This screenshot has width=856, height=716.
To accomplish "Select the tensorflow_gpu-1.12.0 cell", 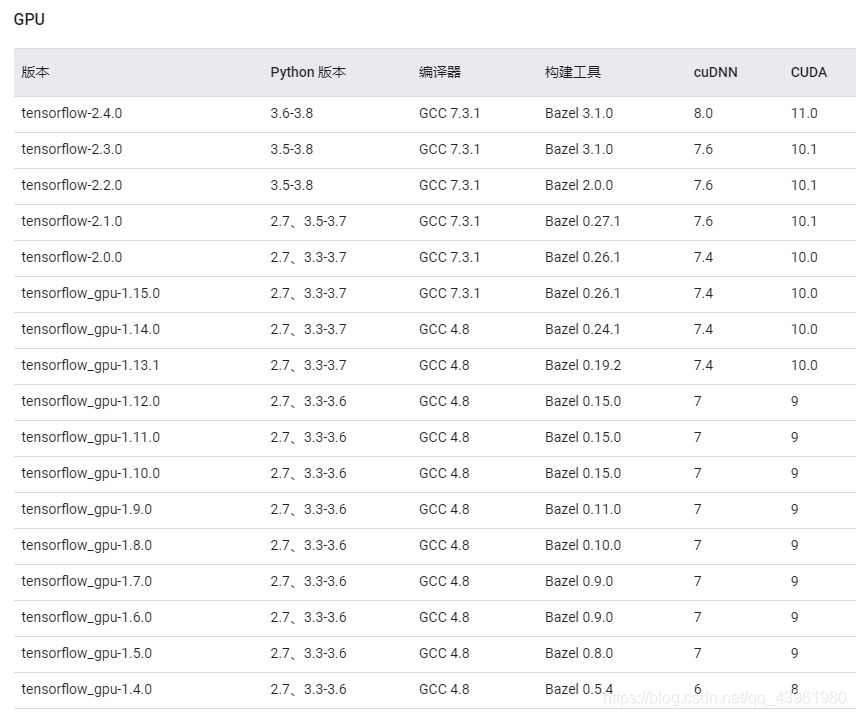I will [91, 402].
